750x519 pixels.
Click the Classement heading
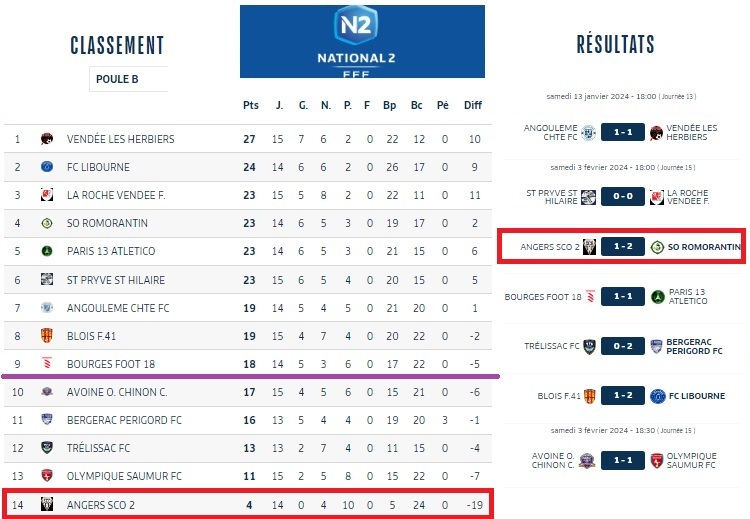[x=117, y=45]
